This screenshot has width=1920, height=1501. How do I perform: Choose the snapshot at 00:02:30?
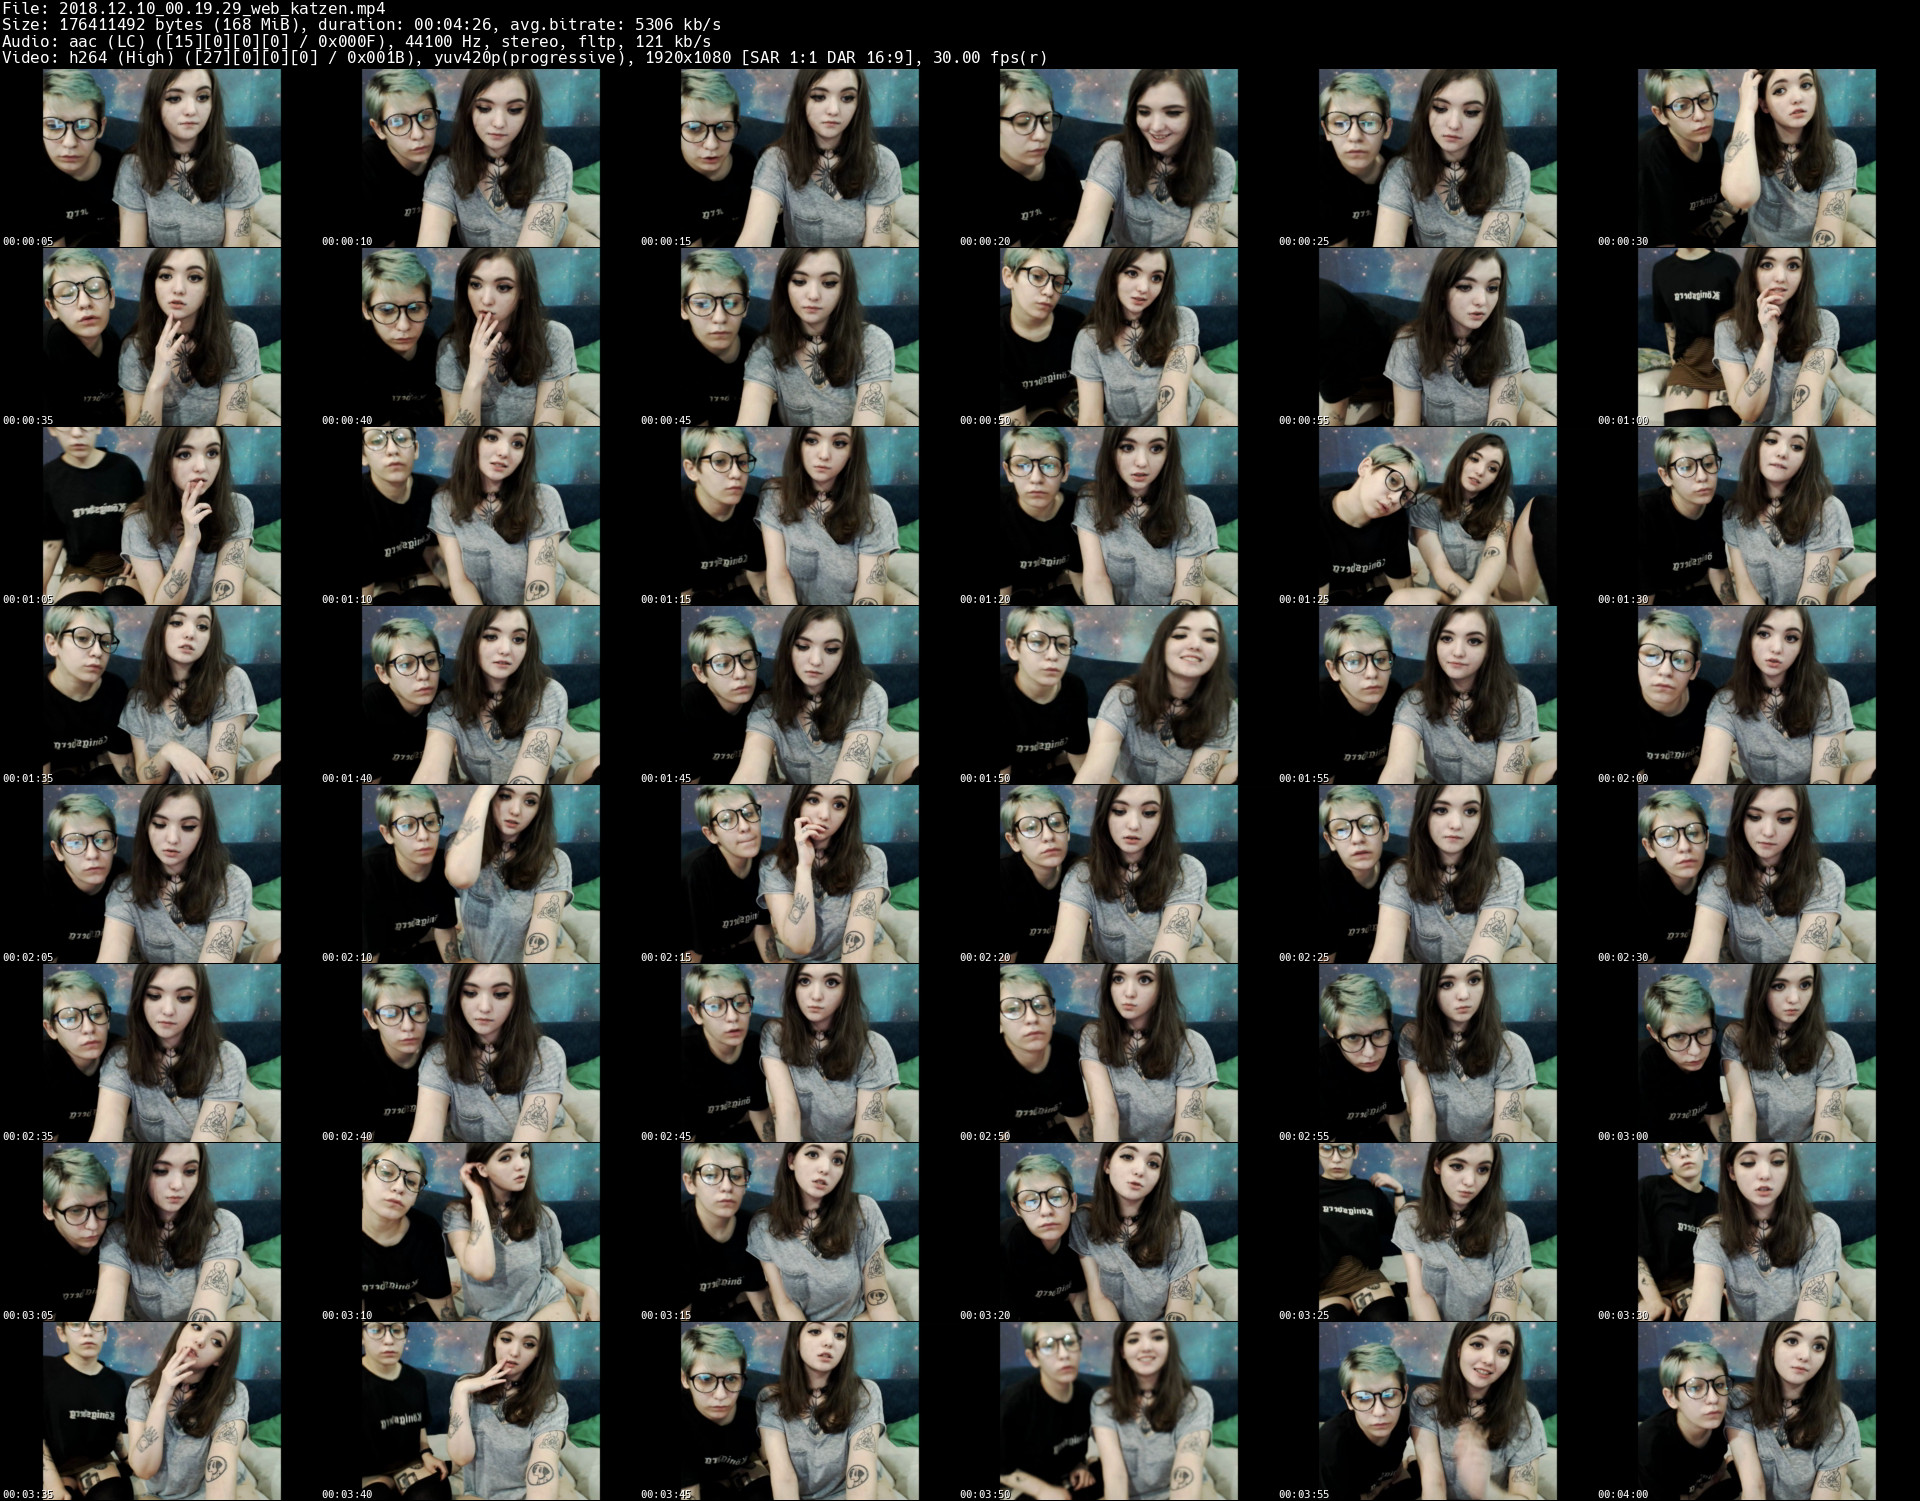(1757, 874)
